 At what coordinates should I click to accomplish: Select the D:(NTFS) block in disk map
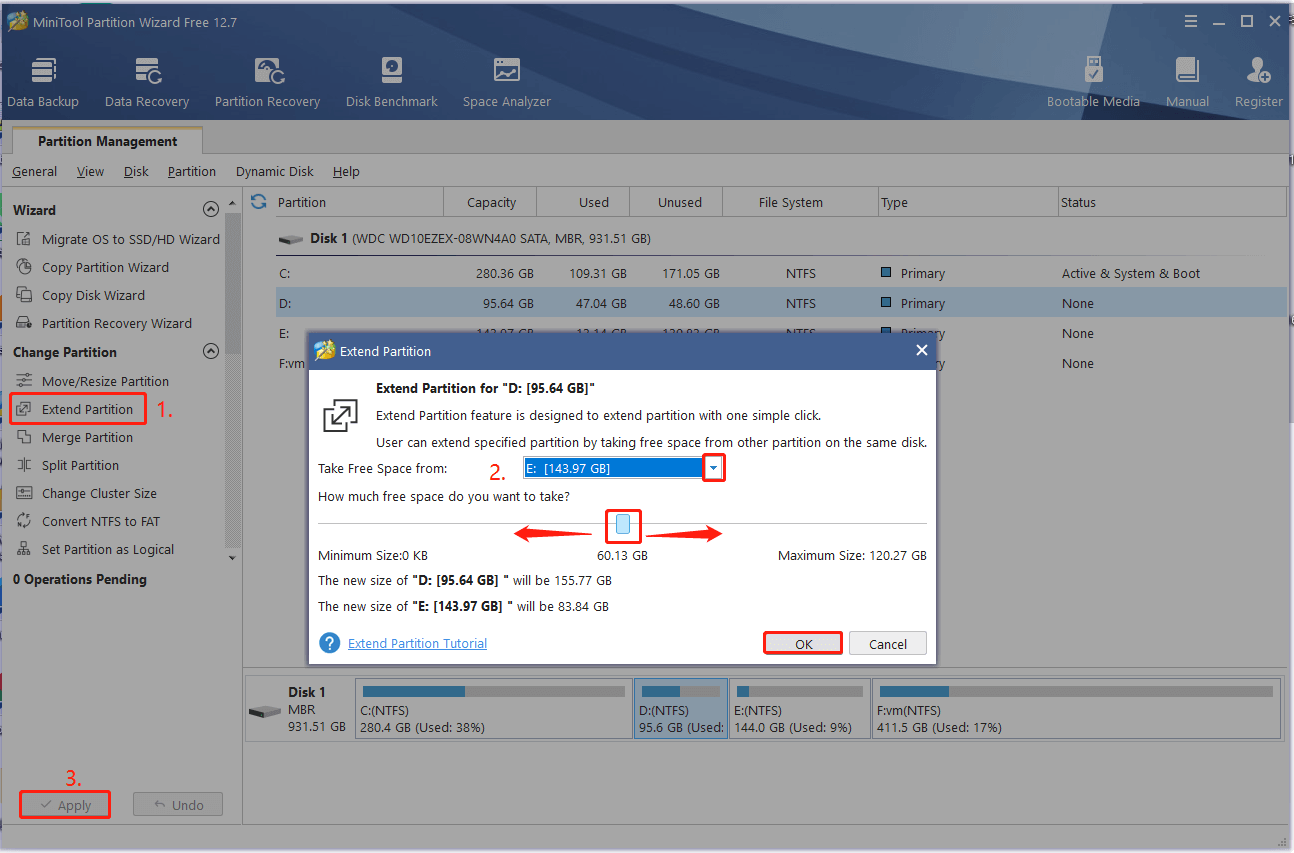click(x=681, y=709)
